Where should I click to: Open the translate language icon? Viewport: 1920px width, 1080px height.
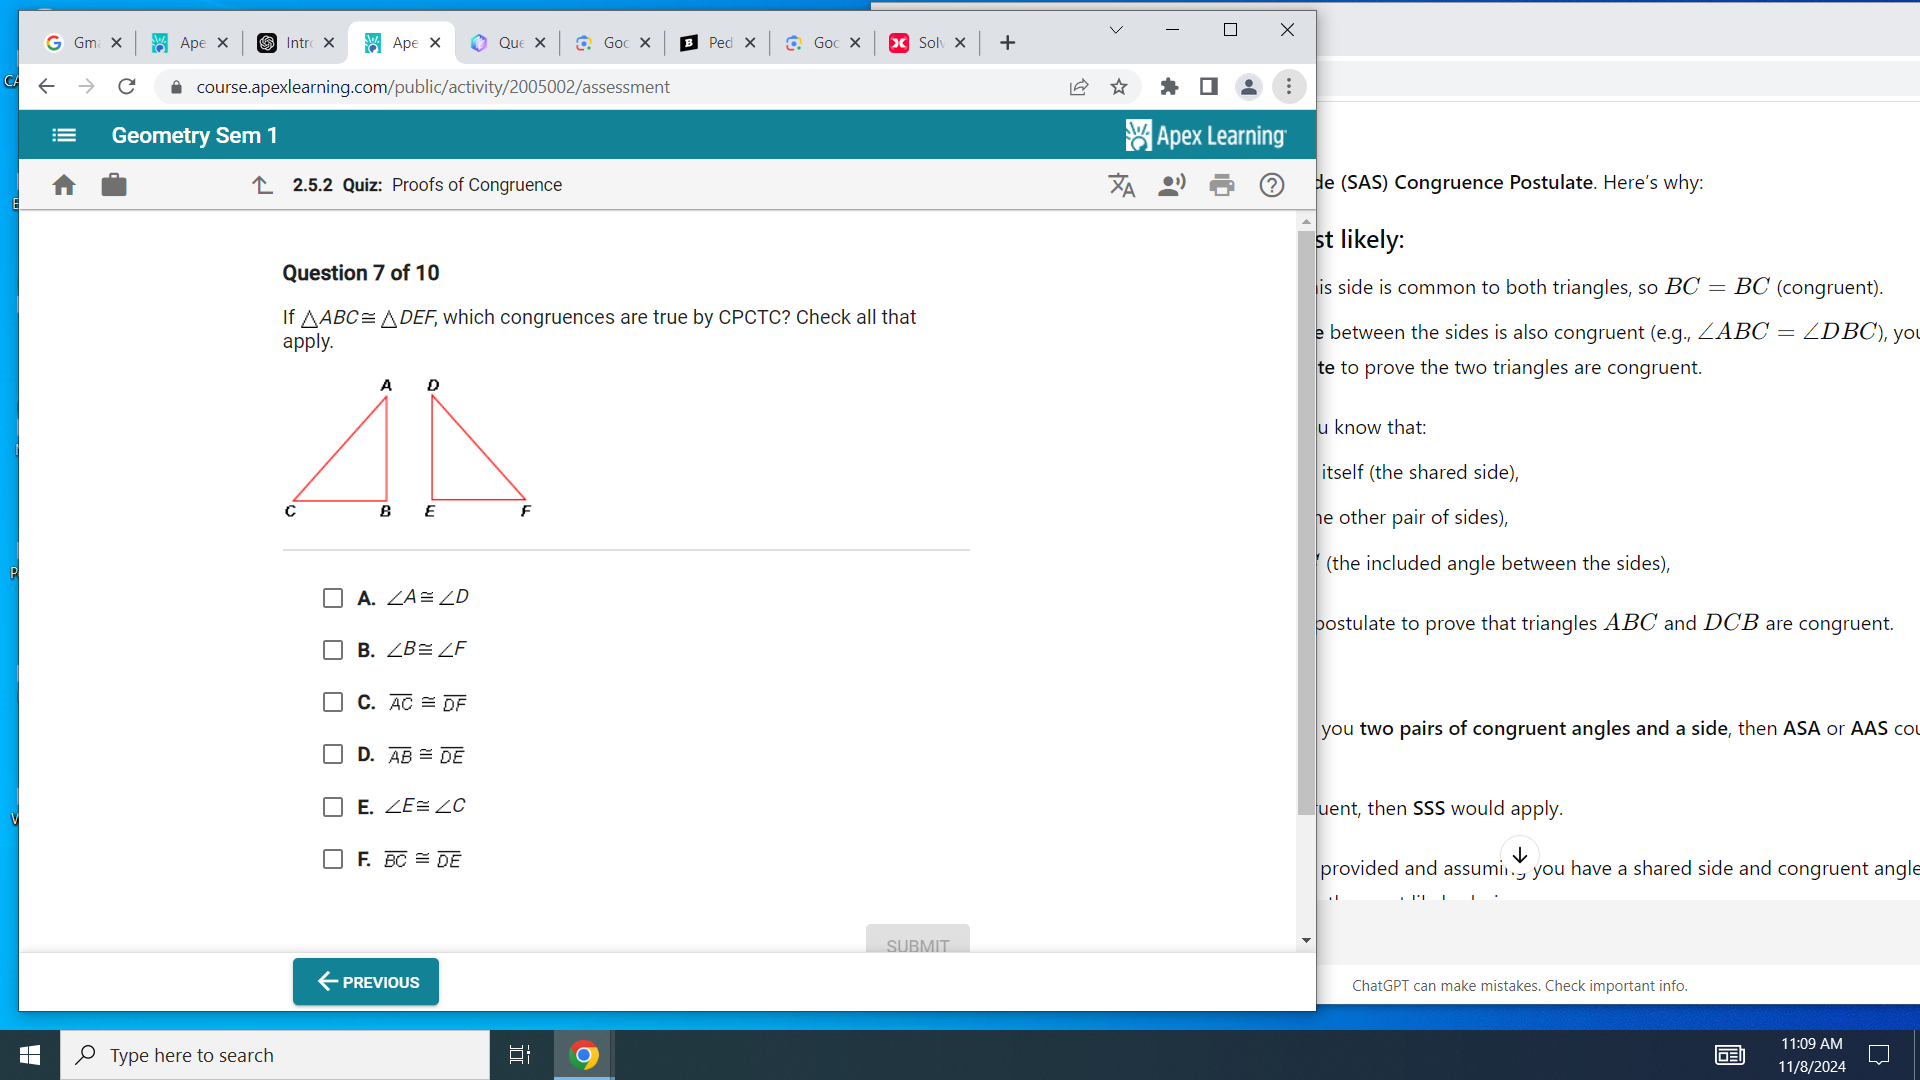(x=1121, y=185)
